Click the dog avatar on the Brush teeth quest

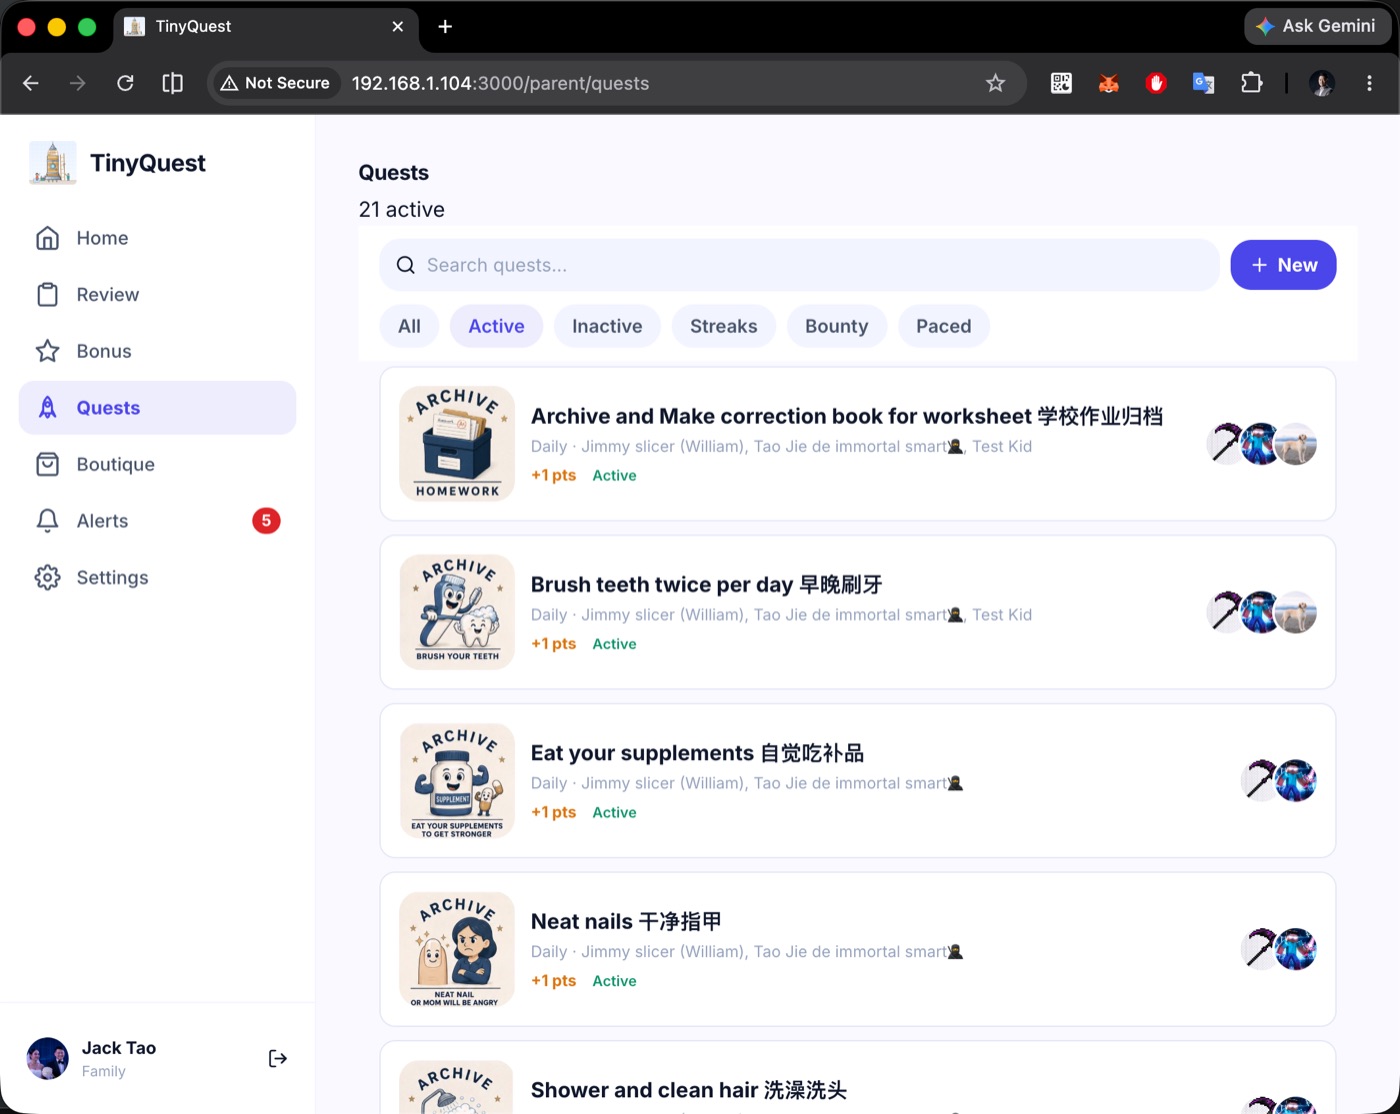[1298, 612]
